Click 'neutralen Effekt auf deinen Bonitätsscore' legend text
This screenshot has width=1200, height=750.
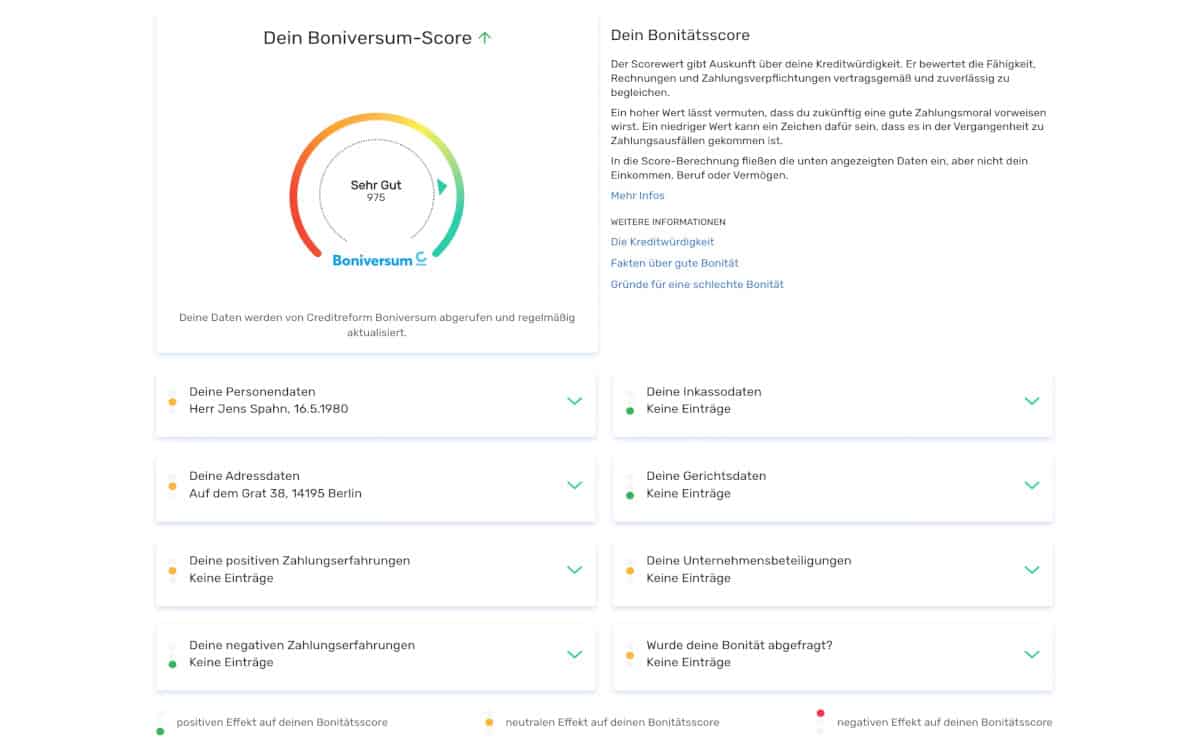click(612, 722)
